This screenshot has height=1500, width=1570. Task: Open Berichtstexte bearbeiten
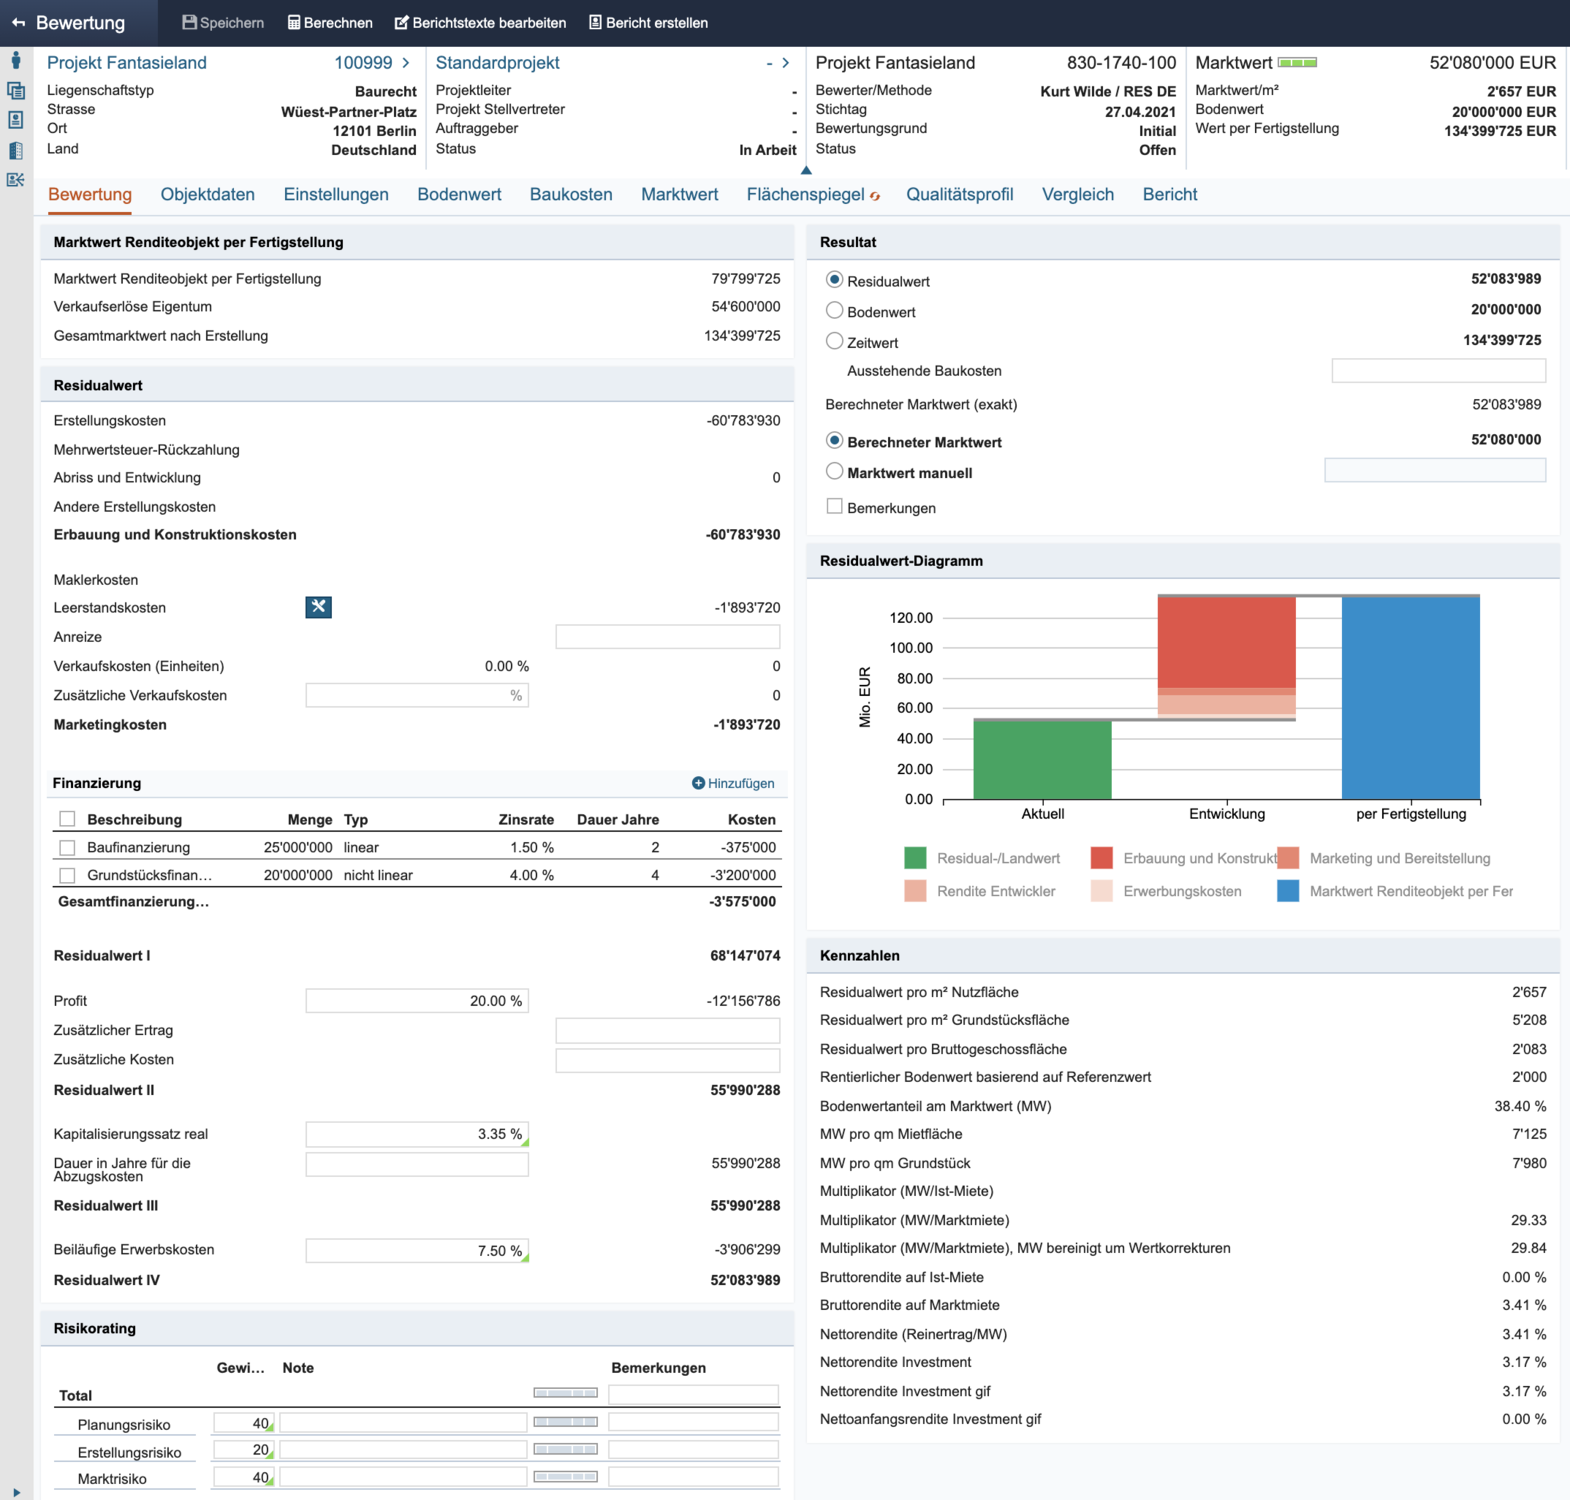click(480, 22)
